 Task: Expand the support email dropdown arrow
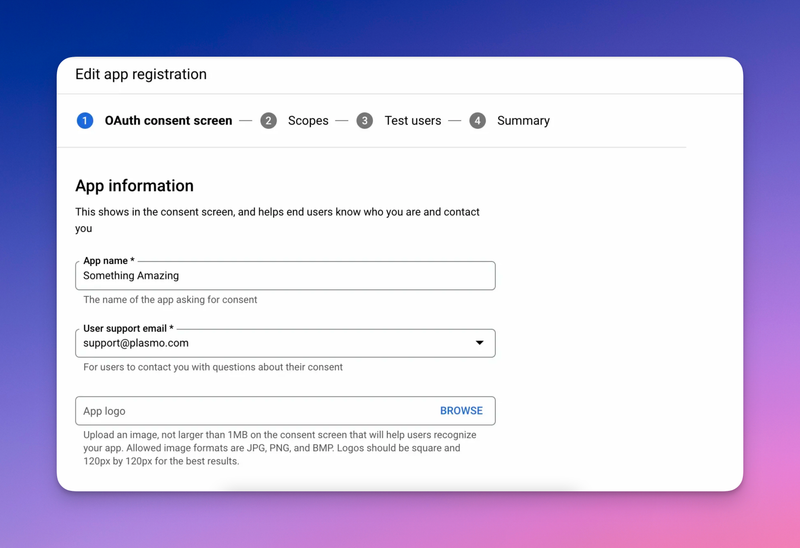(x=480, y=342)
